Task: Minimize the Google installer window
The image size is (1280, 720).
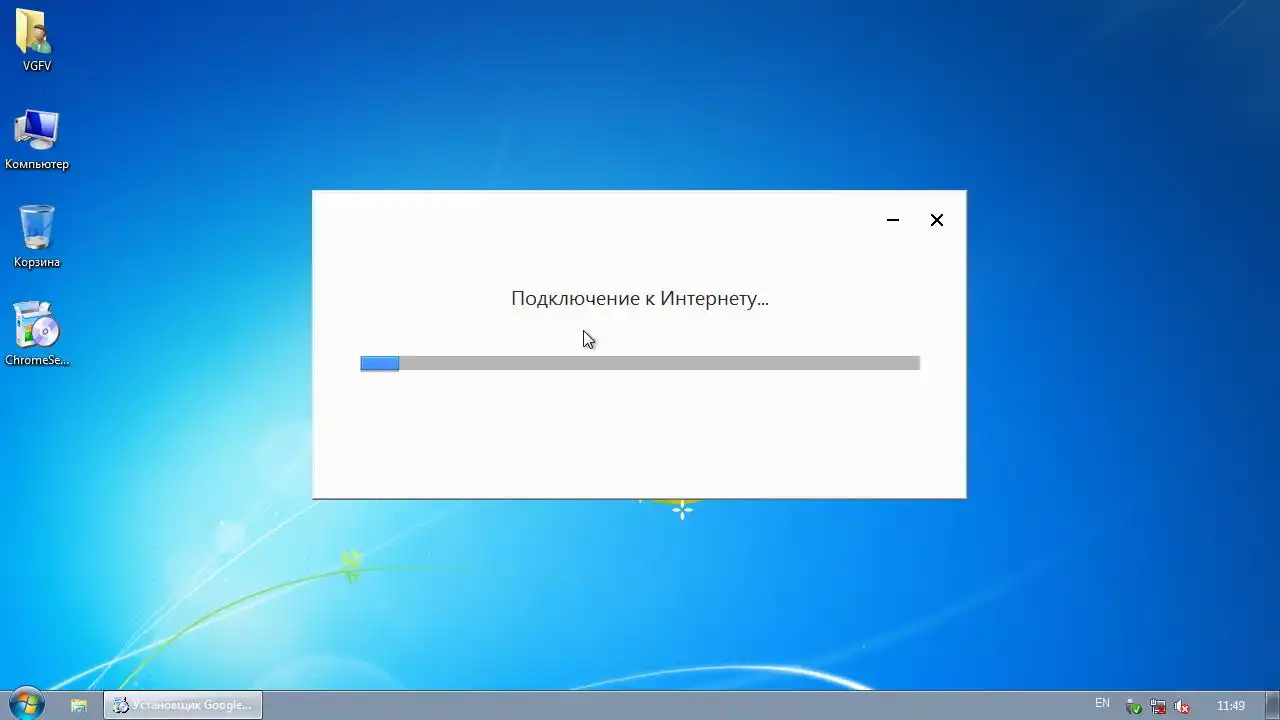Action: coord(893,220)
